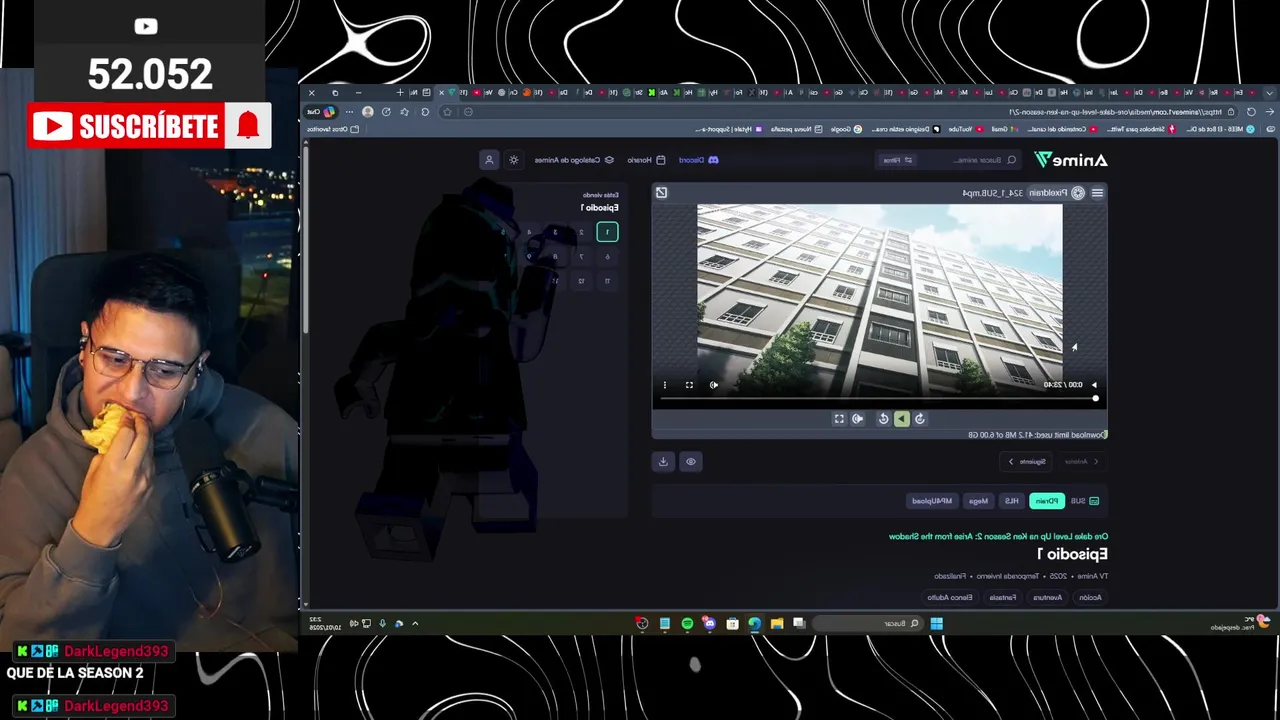Open the AnimeAV1 logo home link

(1071, 160)
